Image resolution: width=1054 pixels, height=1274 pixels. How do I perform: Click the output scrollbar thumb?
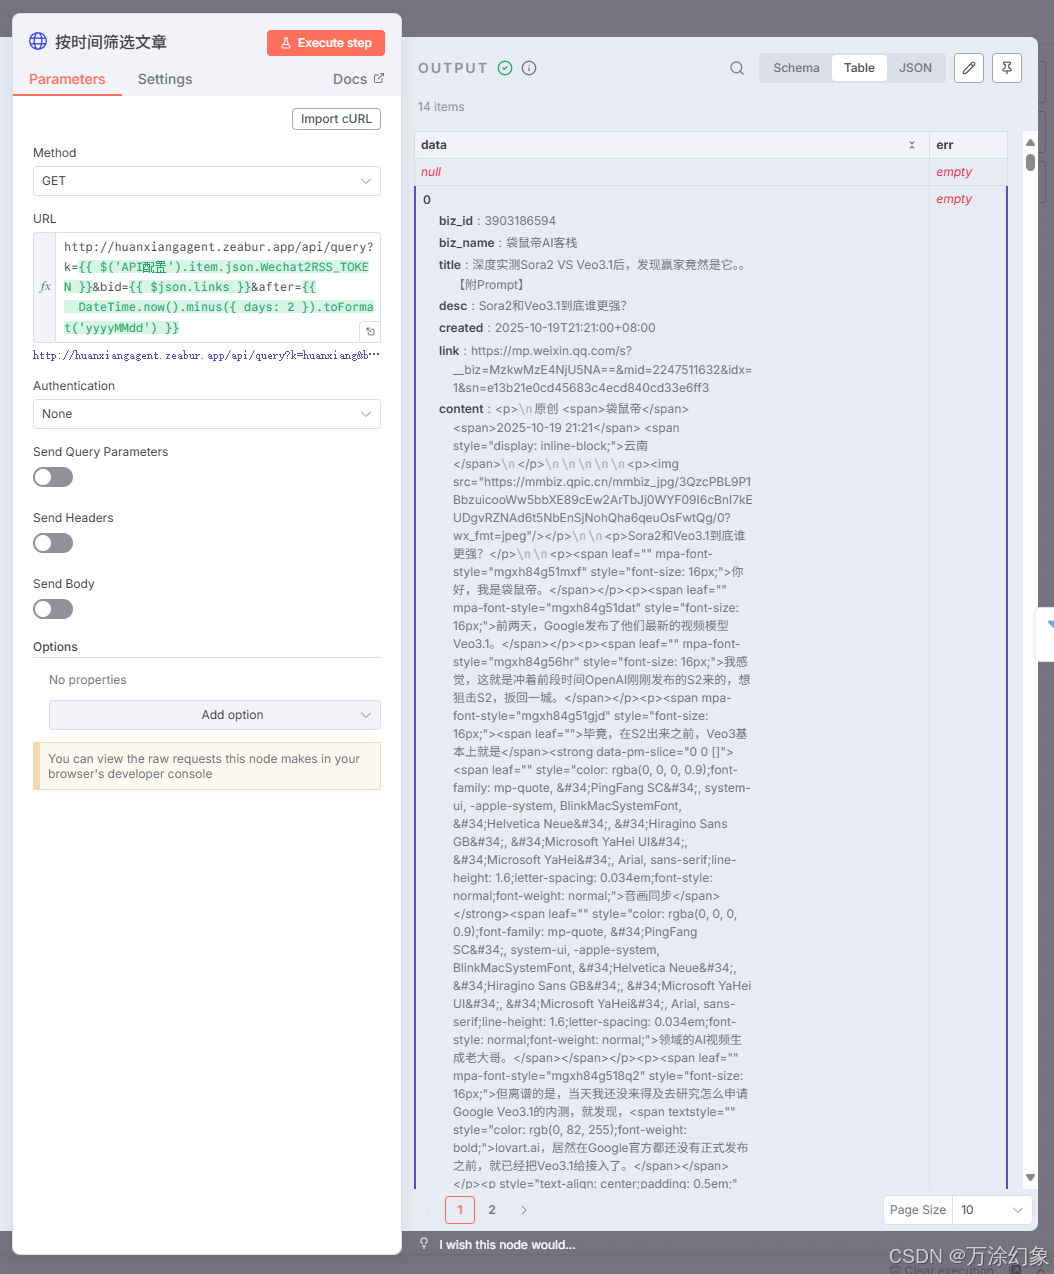(1030, 162)
